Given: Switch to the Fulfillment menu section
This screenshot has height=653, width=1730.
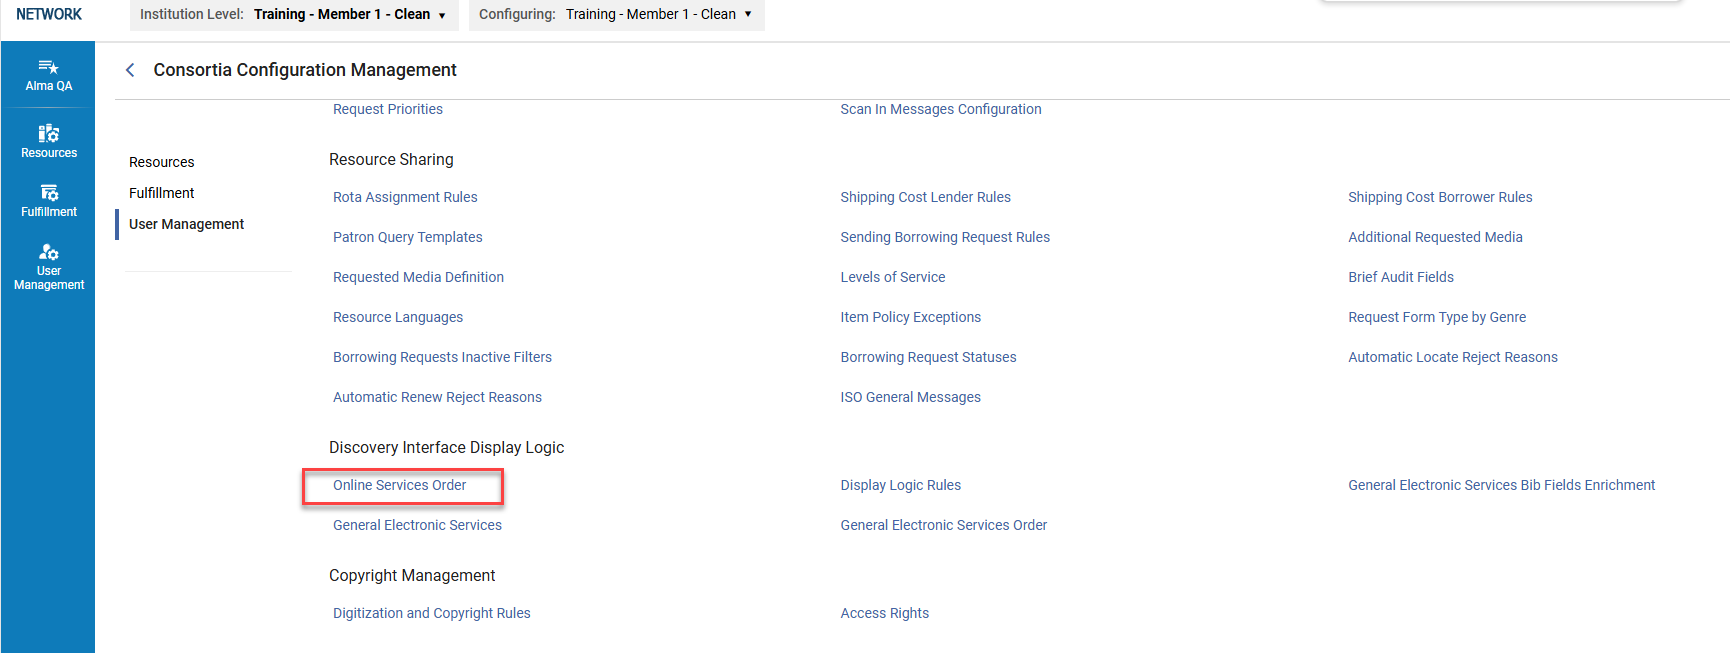Looking at the screenshot, I should point(162,193).
